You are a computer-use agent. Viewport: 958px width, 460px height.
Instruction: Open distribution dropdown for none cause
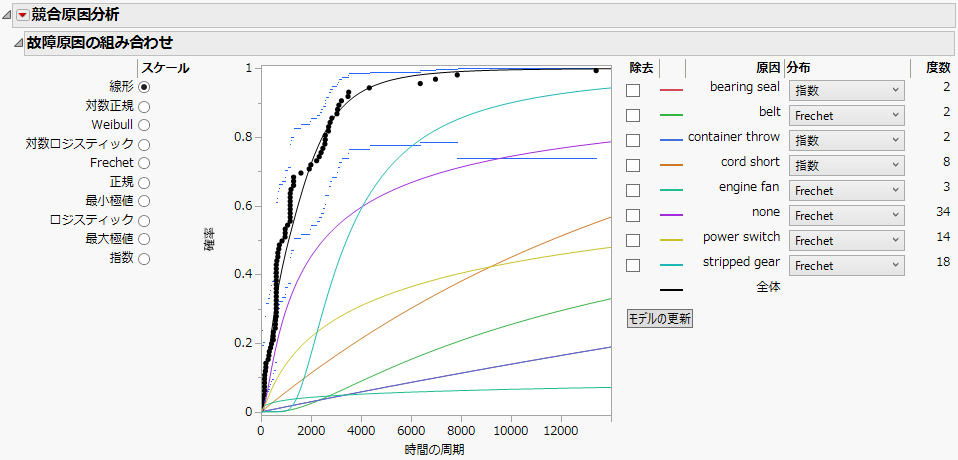[847, 216]
